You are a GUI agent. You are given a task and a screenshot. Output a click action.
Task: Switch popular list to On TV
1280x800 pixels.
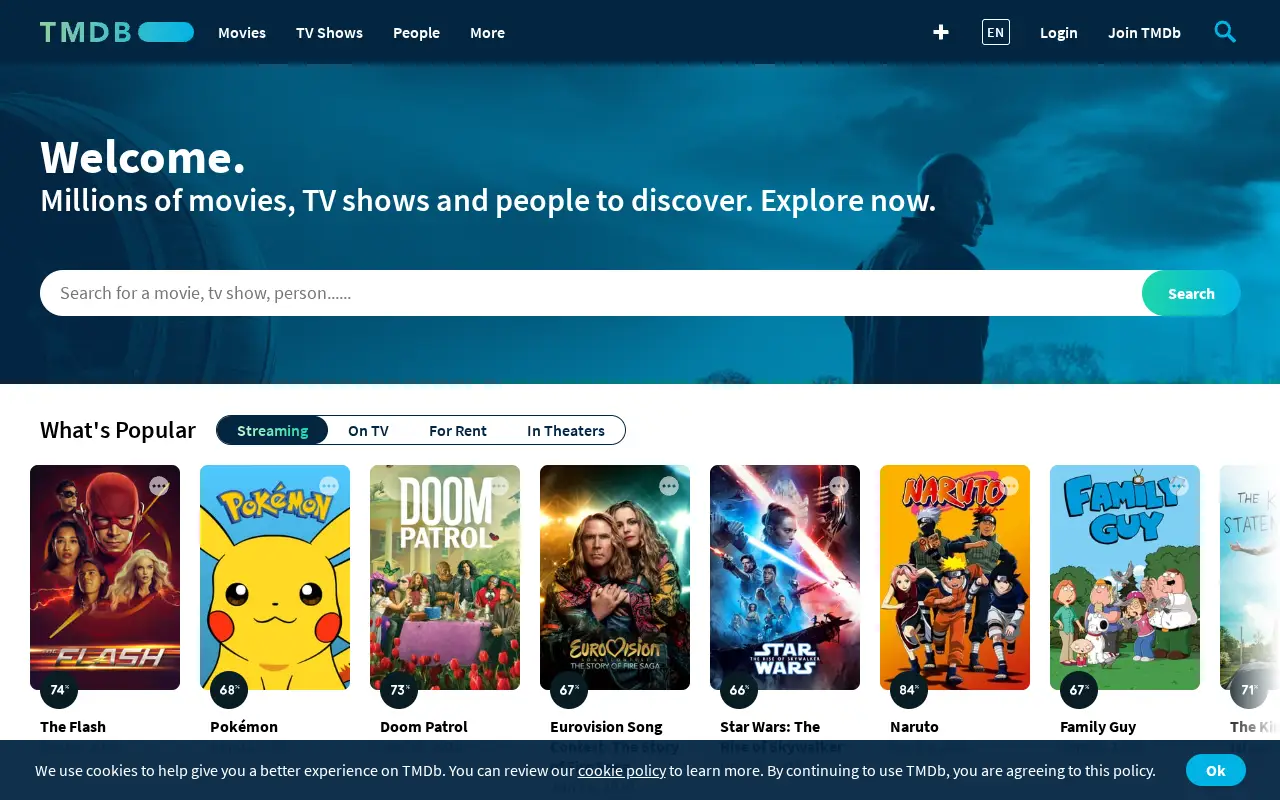(368, 430)
